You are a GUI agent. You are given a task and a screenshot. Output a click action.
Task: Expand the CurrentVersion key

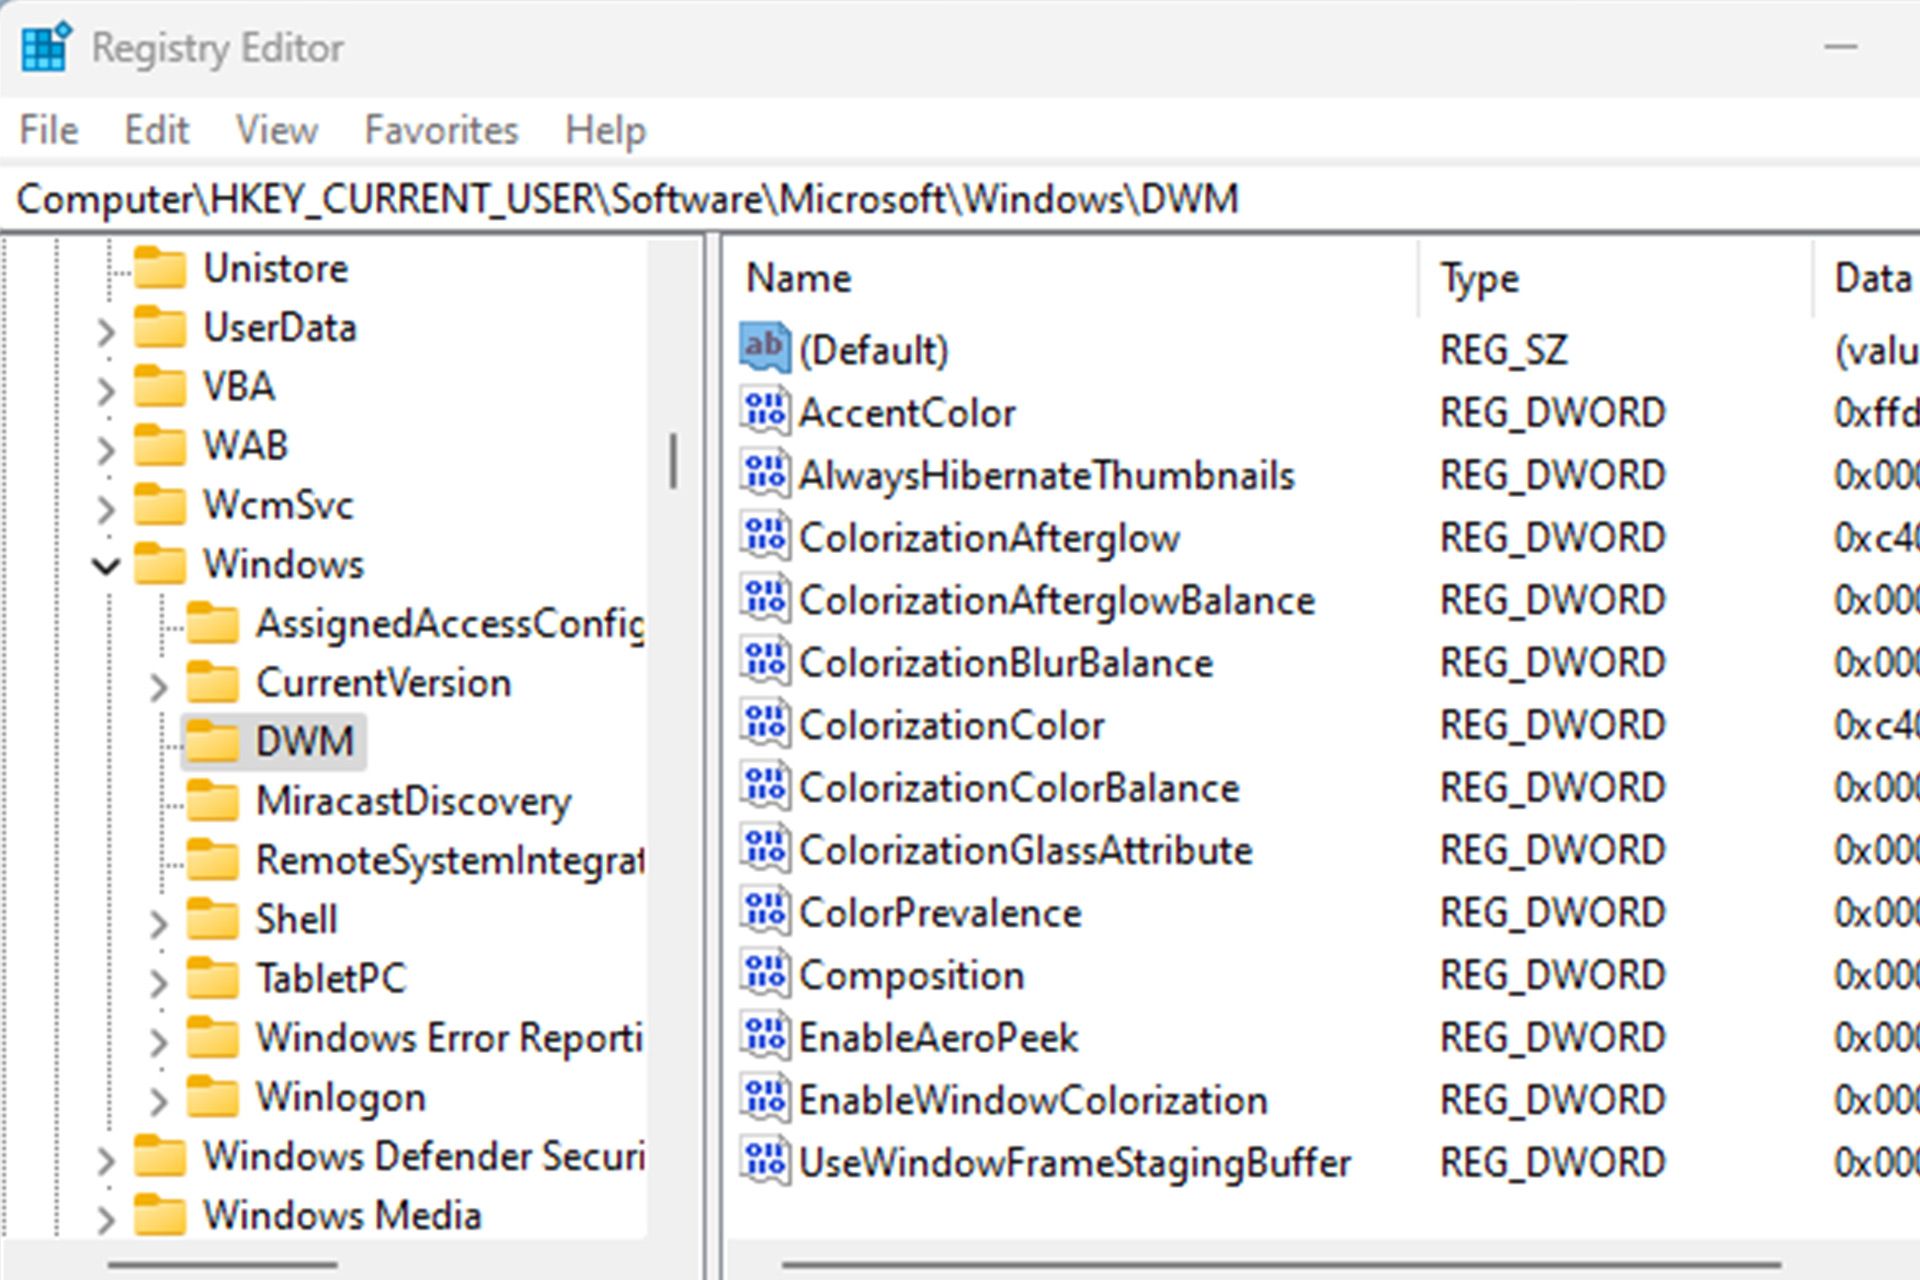click(158, 686)
